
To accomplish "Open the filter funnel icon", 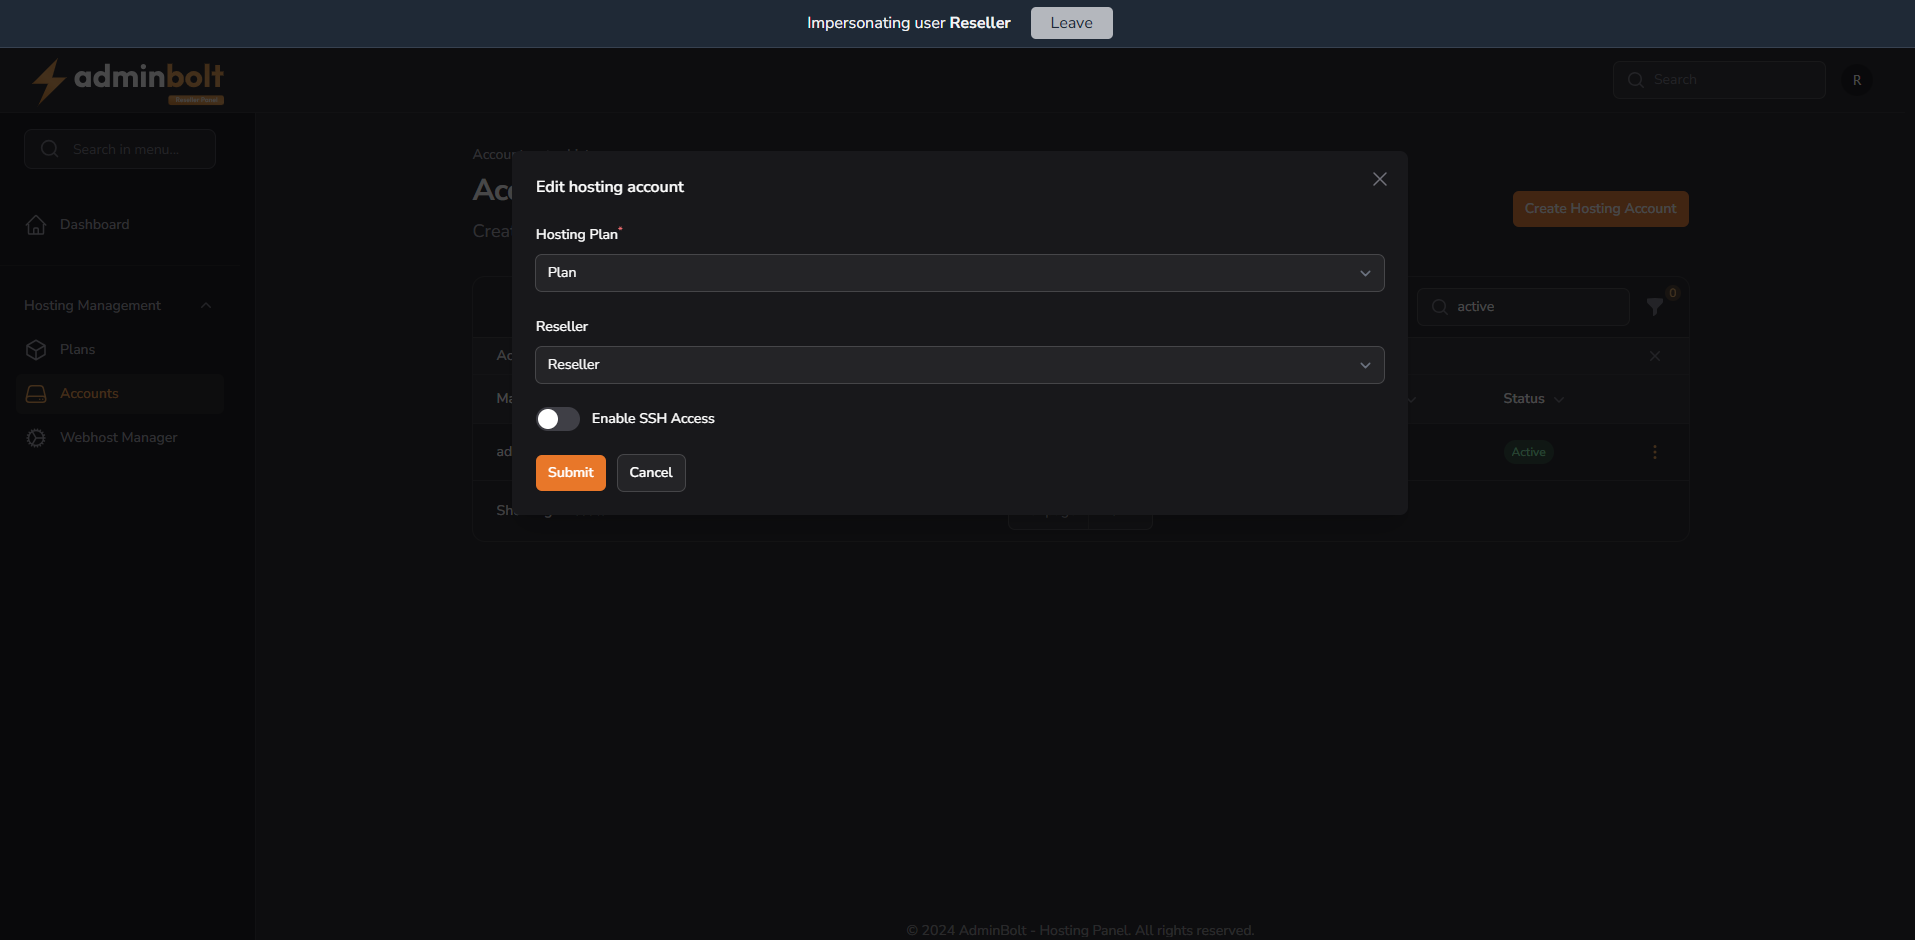I will tap(1655, 307).
